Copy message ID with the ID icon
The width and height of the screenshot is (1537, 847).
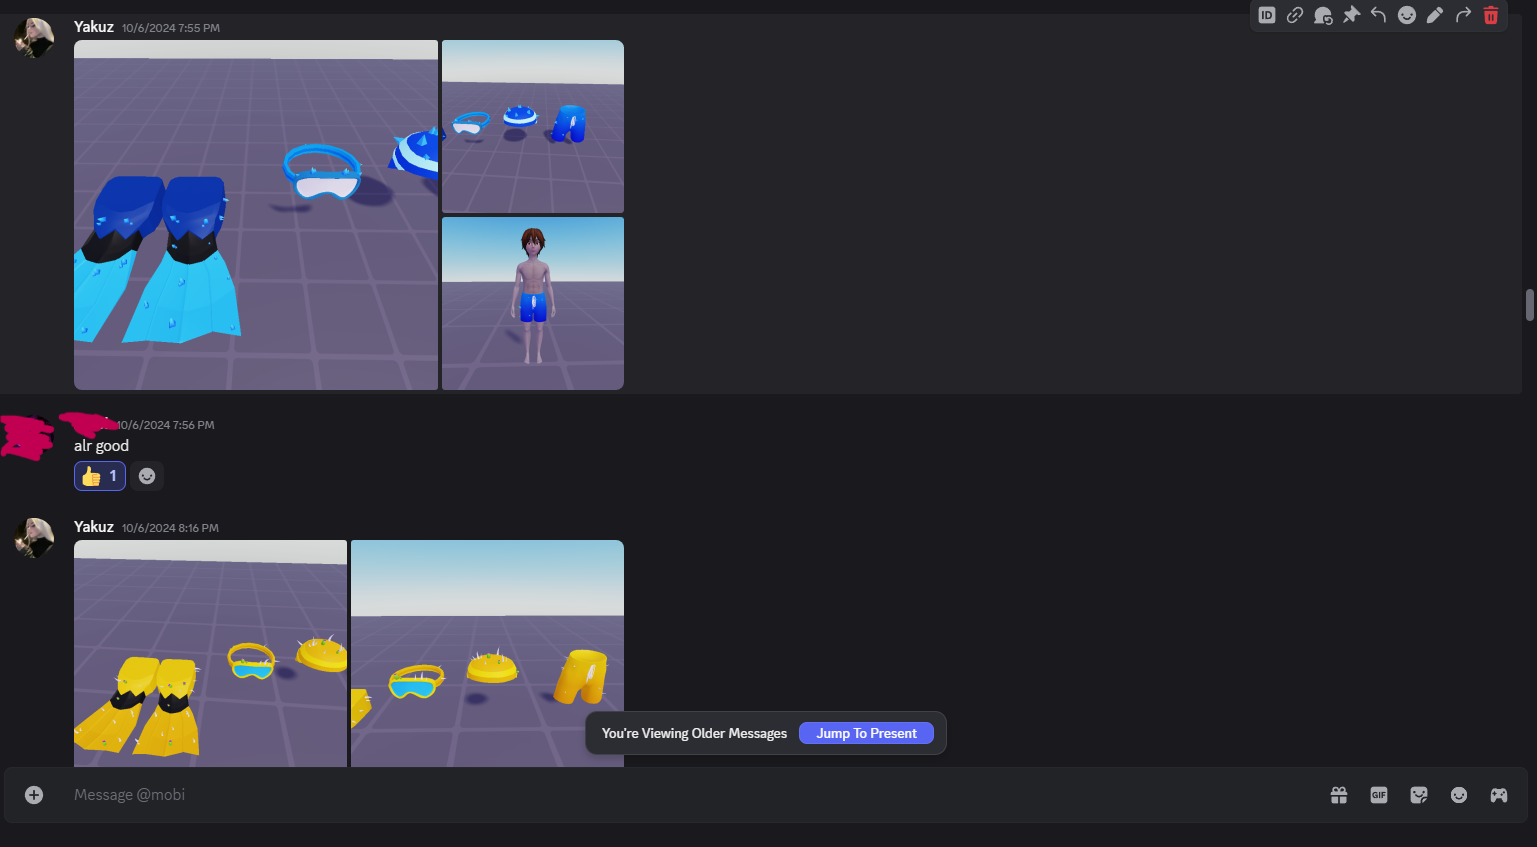point(1267,15)
